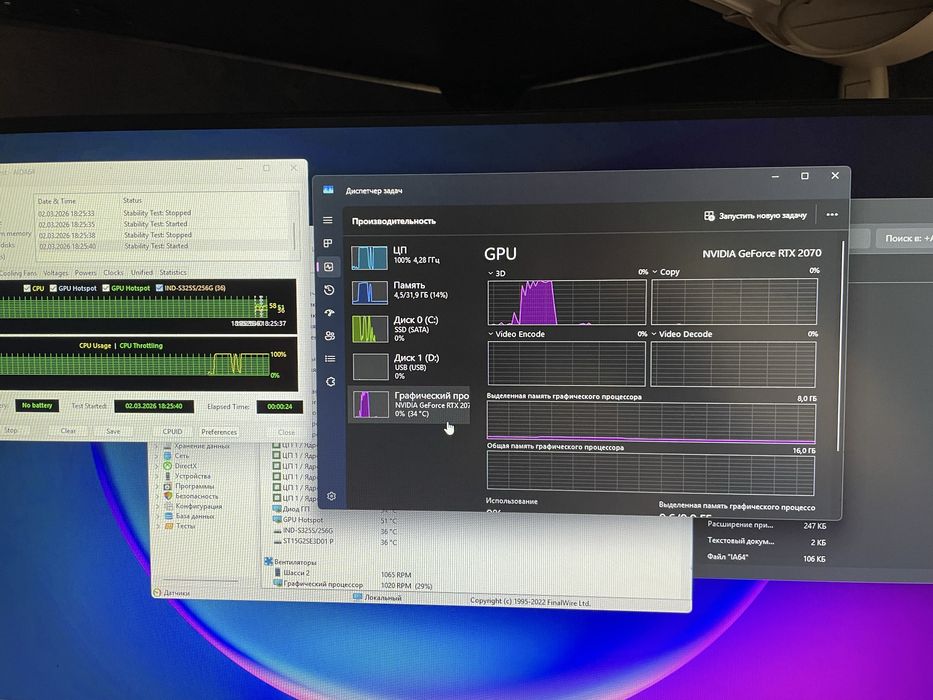This screenshot has height=700, width=933.
Task: Toggle white GPU Hotspot graph checkbox
Action: 53,288
